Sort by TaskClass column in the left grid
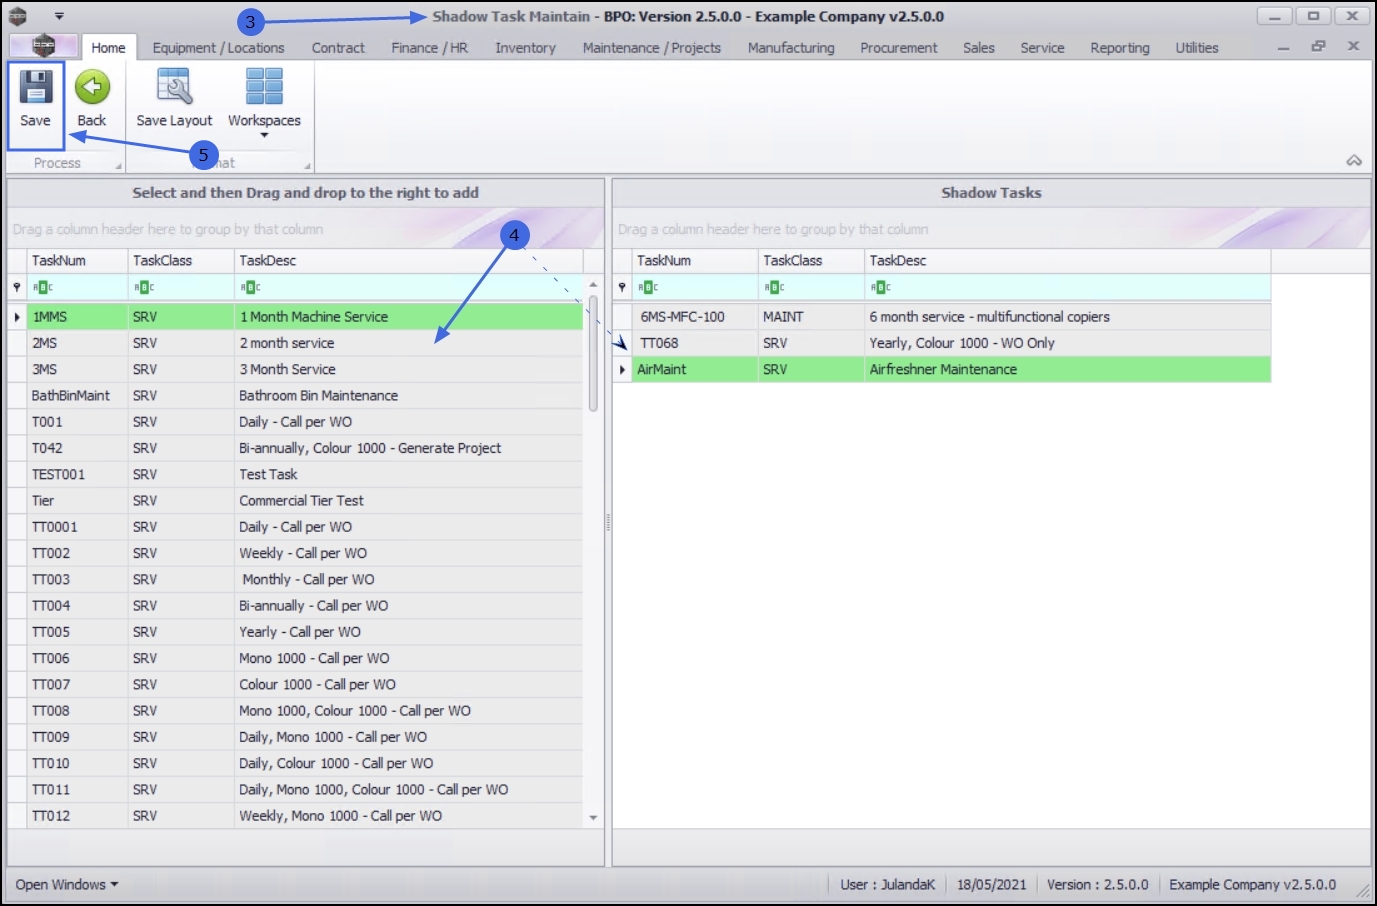Image resolution: width=1377 pixels, height=906 pixels. tap(181, 261)
